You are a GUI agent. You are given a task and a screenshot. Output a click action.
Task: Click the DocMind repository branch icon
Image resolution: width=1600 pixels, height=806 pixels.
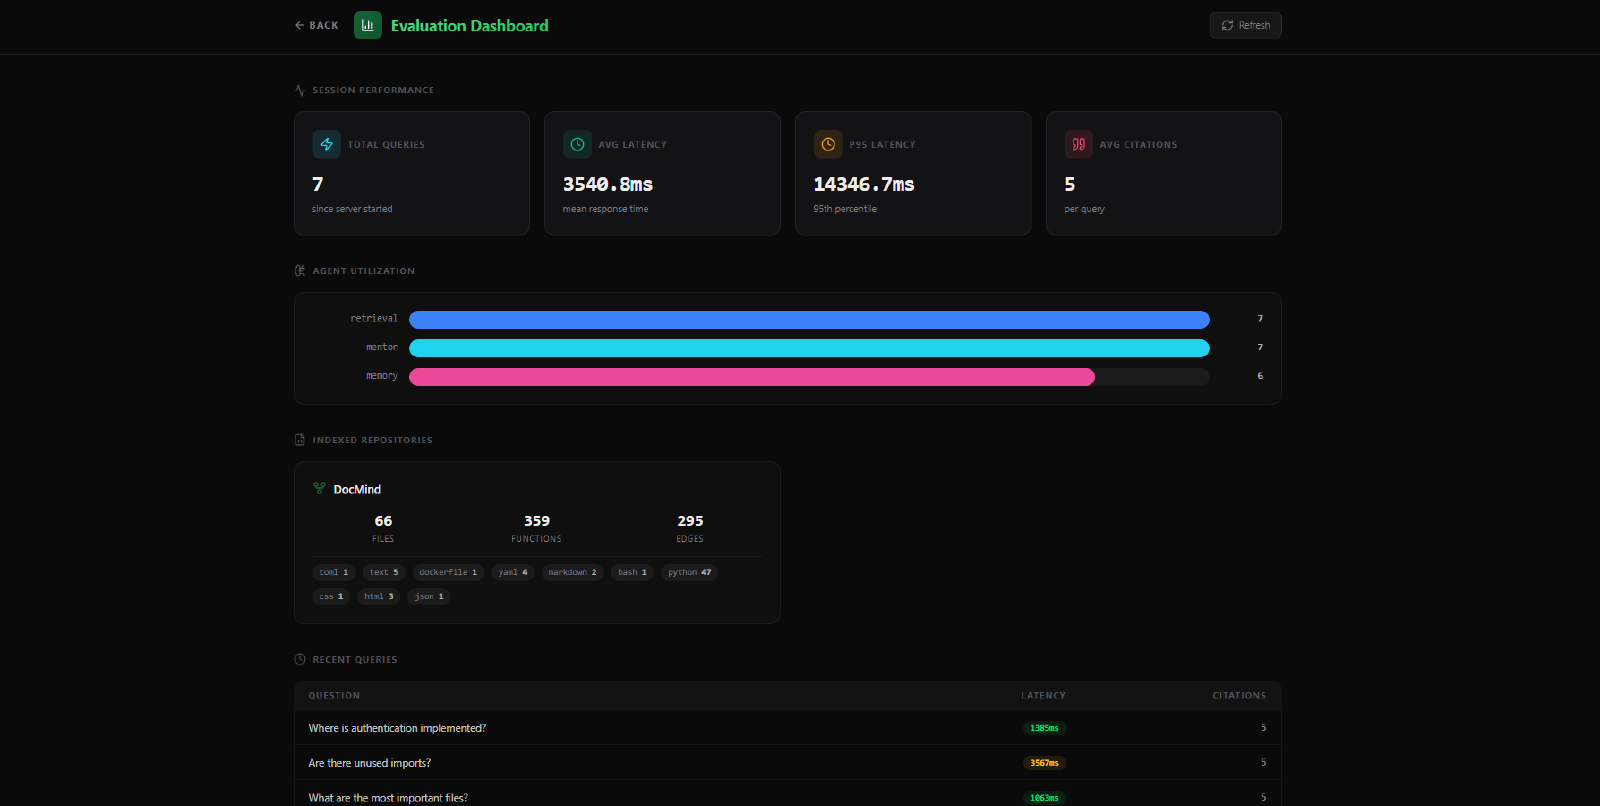(x=319, y=489)
